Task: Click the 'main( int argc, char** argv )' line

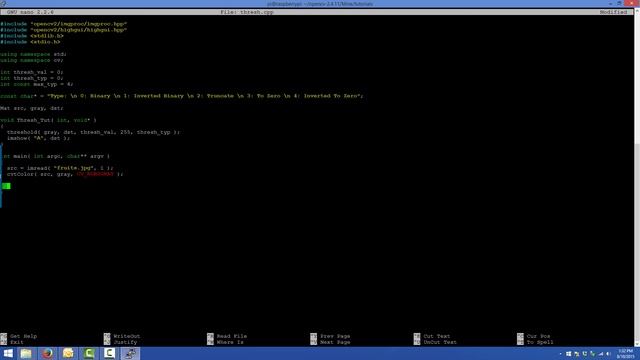Action: [x=56, y=156]
